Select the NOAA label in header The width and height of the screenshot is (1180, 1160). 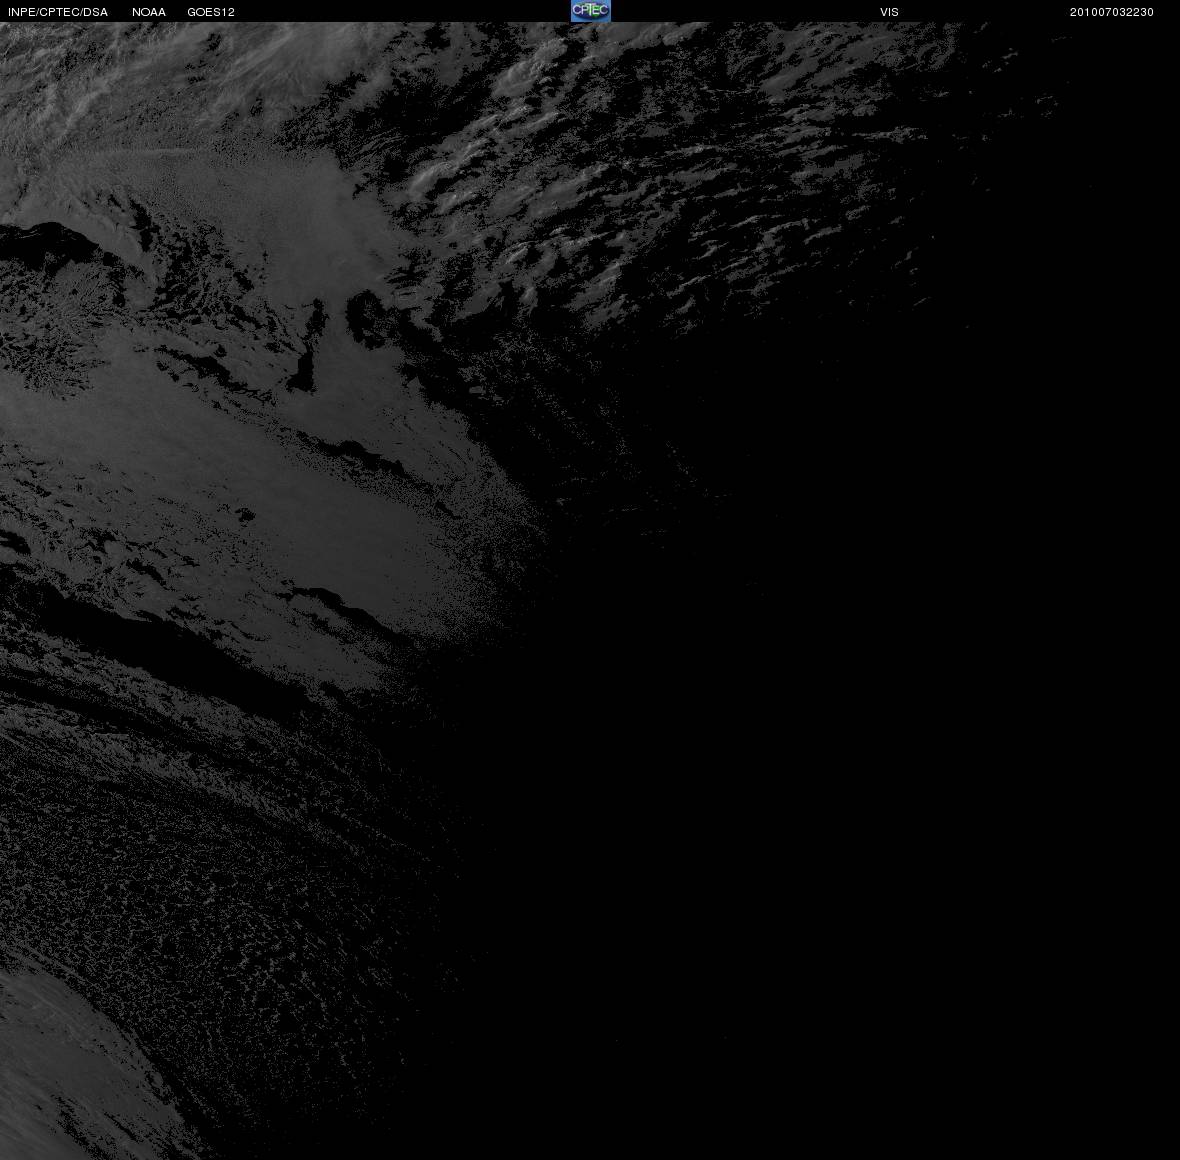(148, 12)
